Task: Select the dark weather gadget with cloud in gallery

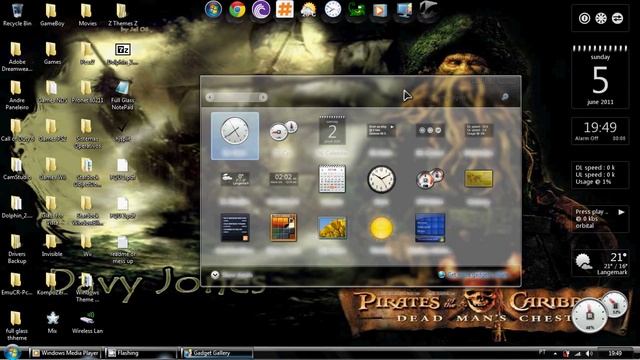Action: click(235, 179)
